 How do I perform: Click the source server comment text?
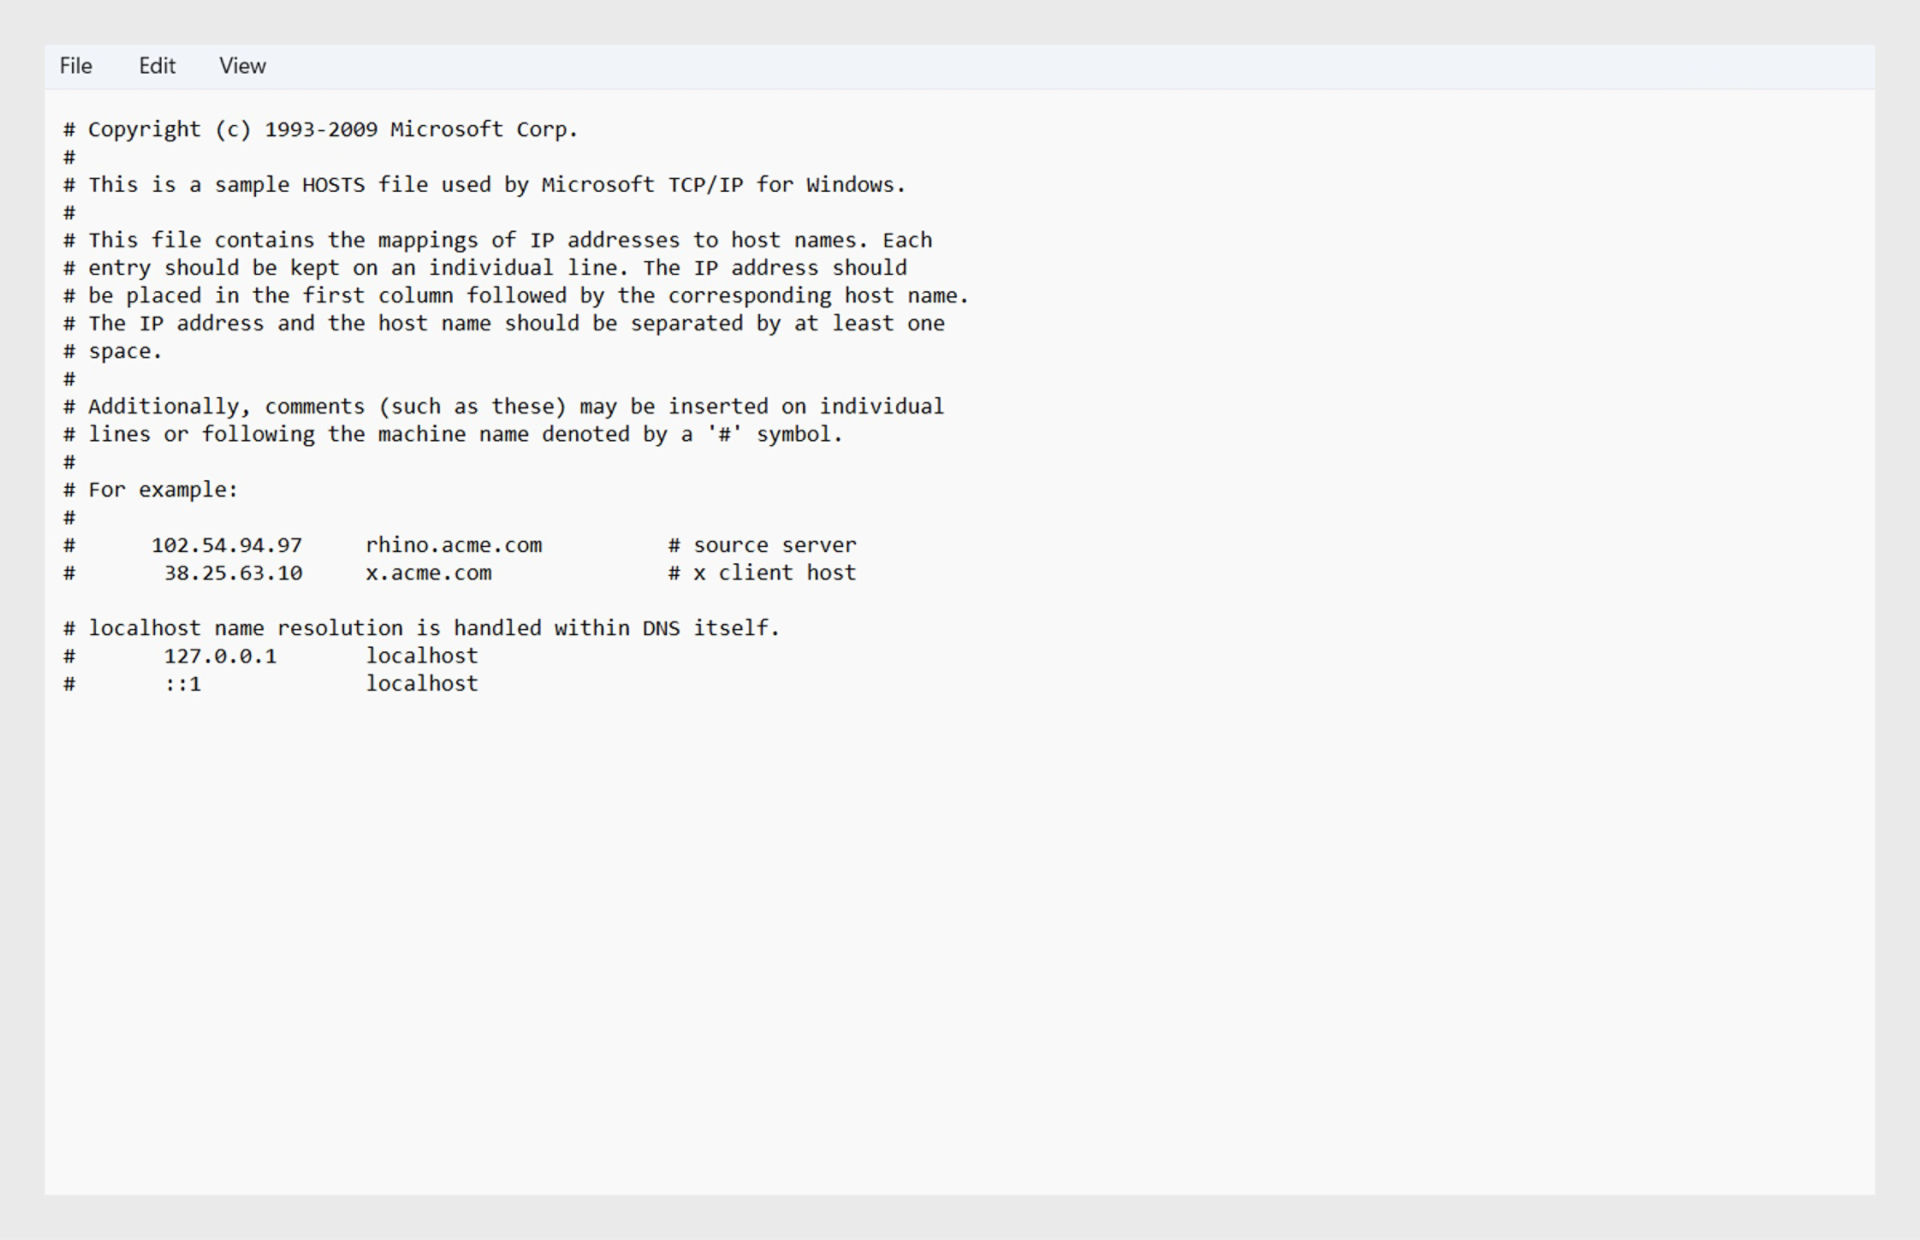pyautogui.click(x=744, y=543)
